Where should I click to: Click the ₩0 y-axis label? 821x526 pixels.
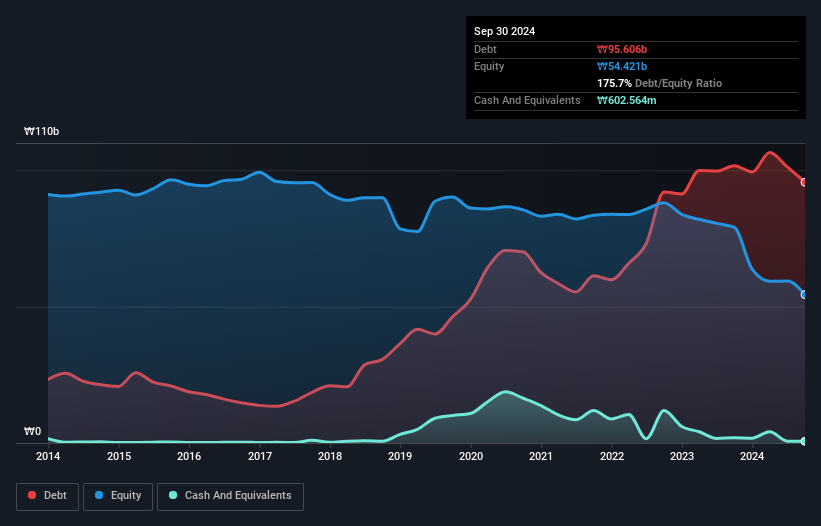point(32,431)
